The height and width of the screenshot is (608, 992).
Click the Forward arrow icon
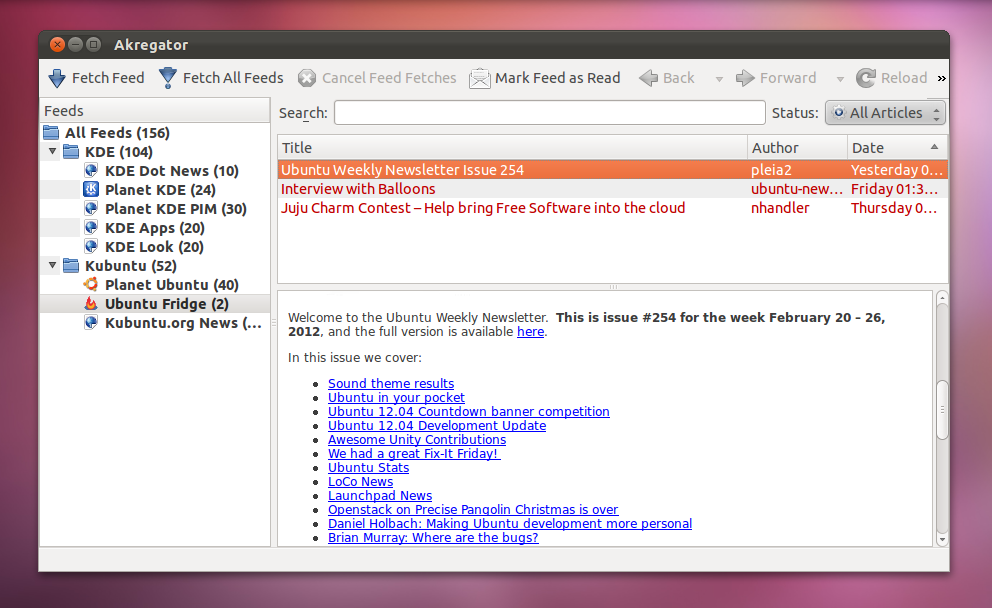[x=745, y=78]
